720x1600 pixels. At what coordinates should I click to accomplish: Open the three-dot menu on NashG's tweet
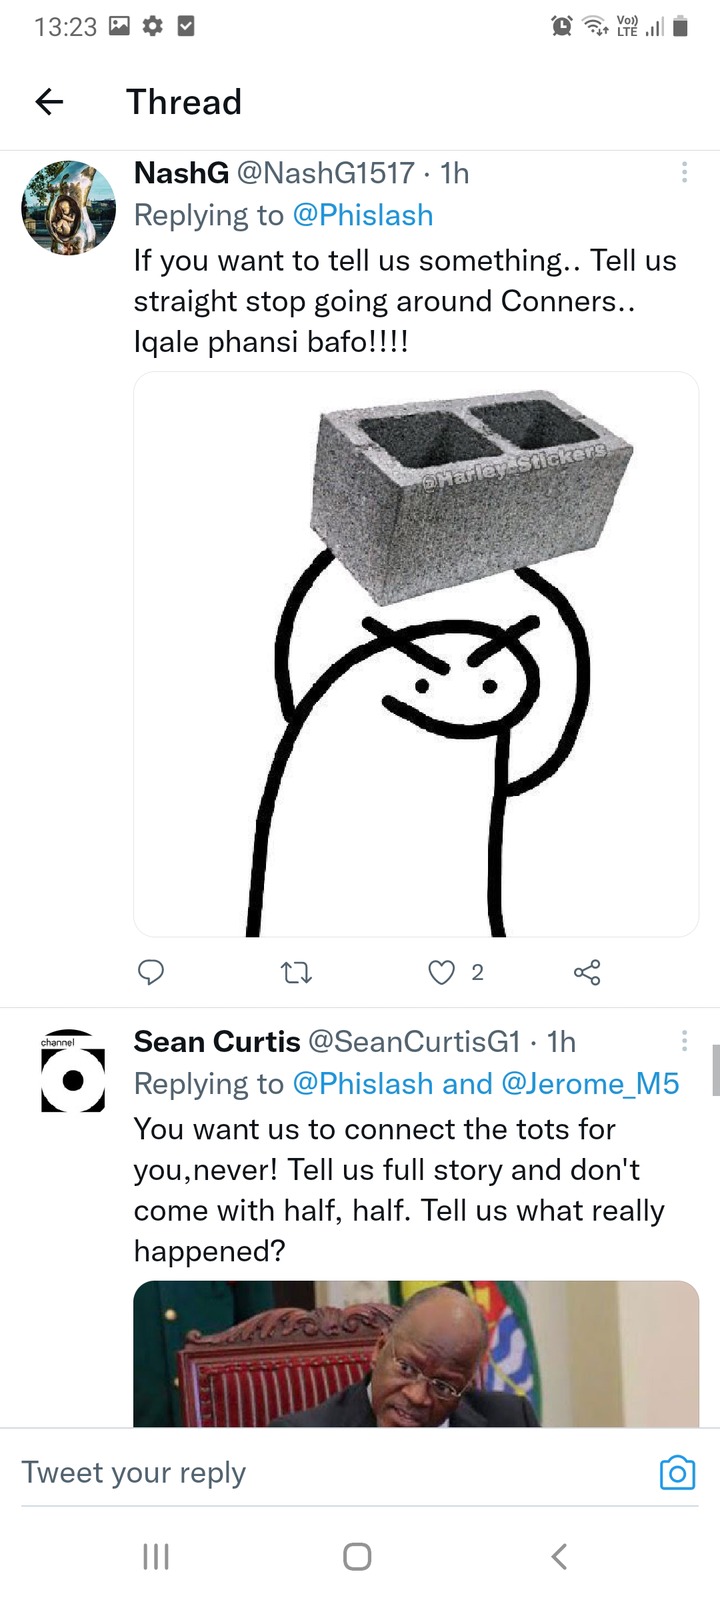coord(684,172)
